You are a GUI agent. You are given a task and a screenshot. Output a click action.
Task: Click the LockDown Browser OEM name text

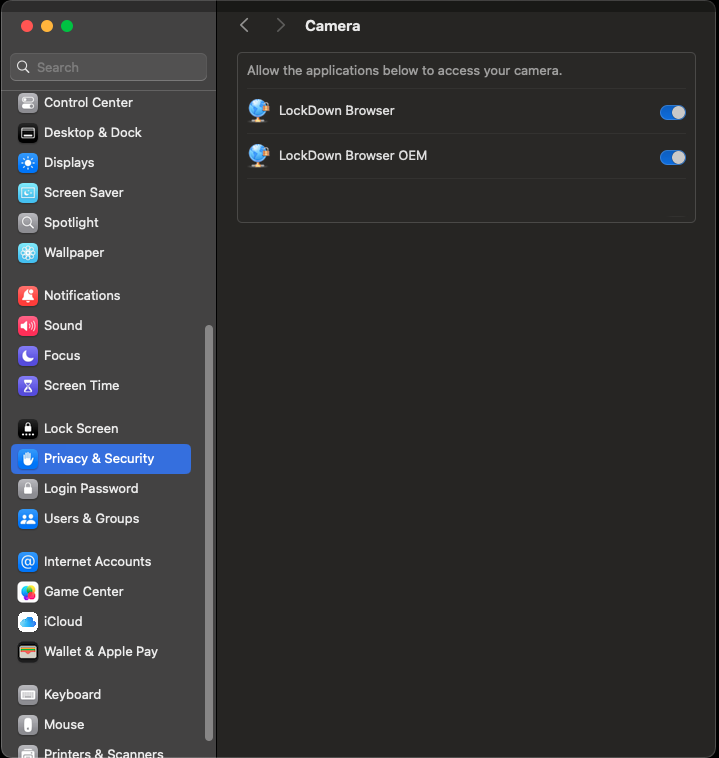(x=353, y=156)
